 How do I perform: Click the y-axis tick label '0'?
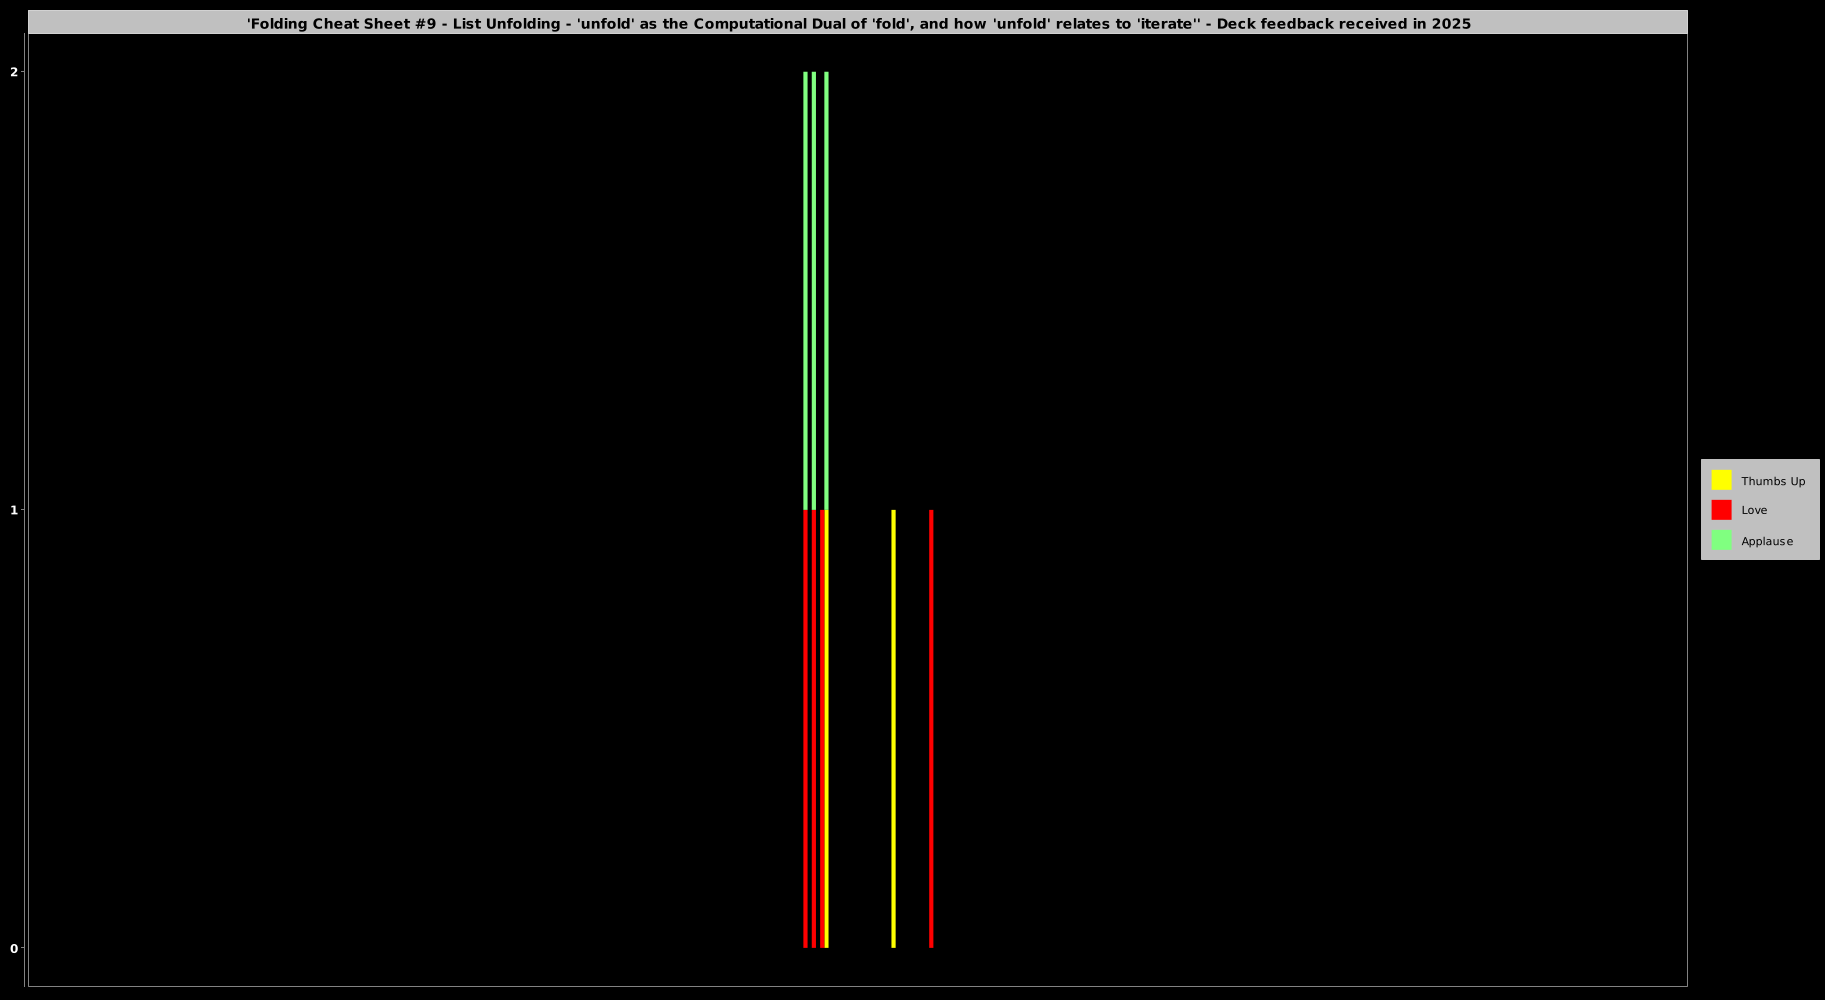pyautogui.click(x=14, y=948)
